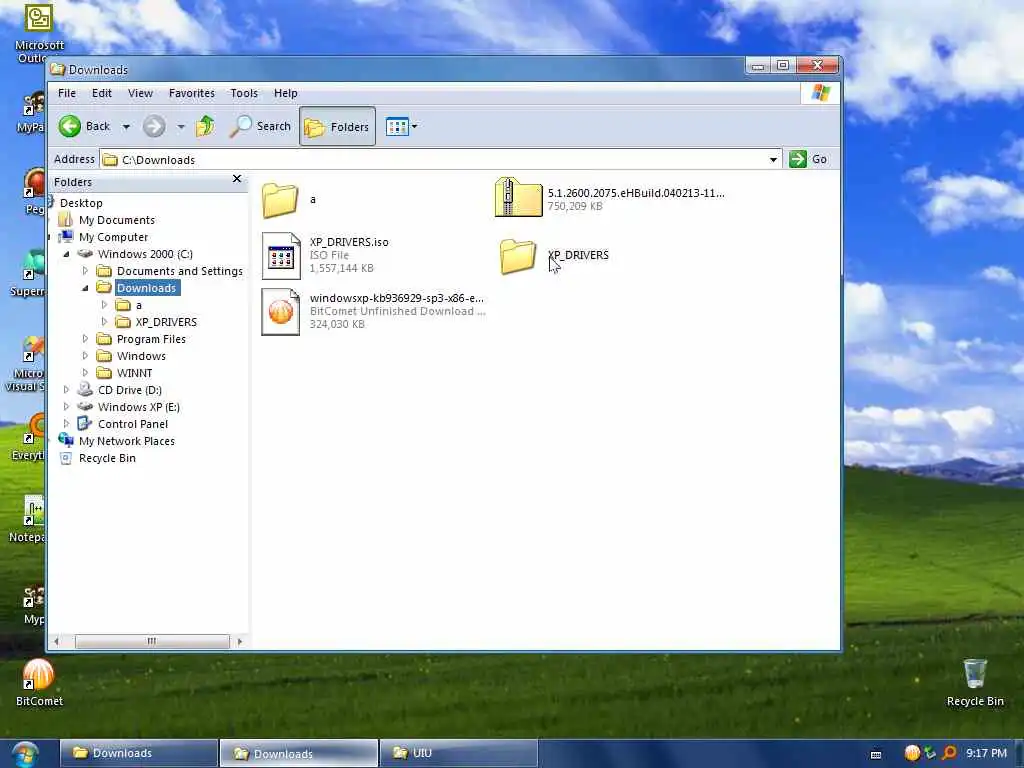Expand the WINNT folder tree node
This screenshot has width=1024, height=768.
click(85, 372)
